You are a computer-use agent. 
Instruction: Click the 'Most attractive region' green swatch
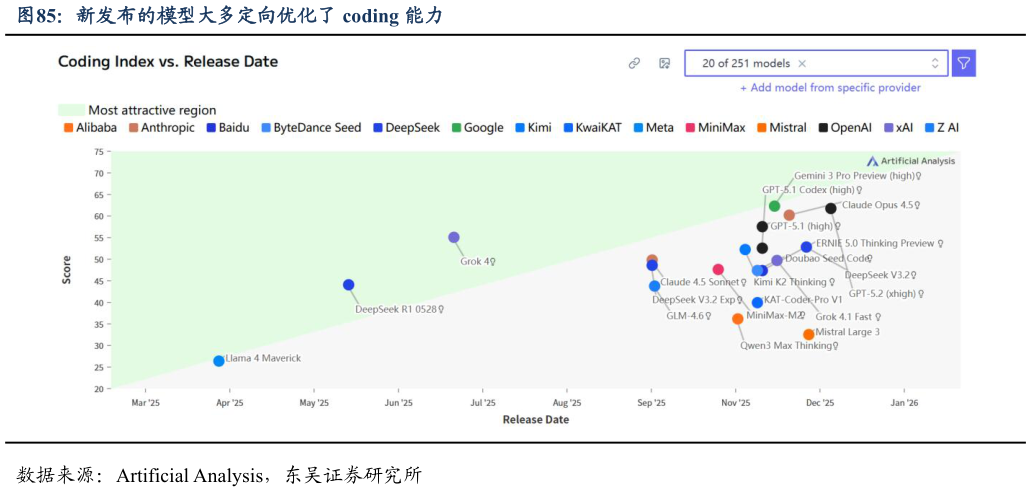click(71, 110)
